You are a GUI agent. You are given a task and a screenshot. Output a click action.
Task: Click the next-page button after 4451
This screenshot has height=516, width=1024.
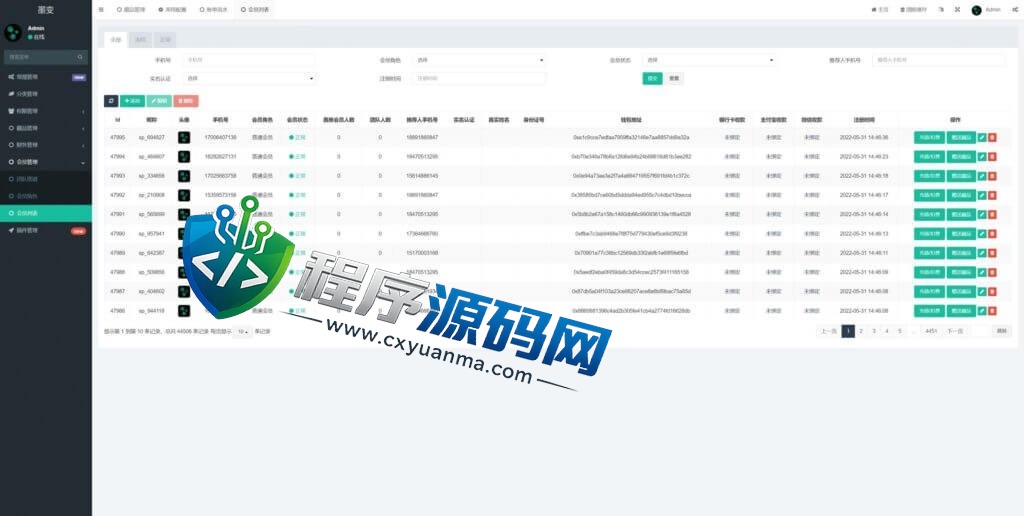click(x=955, y=331)
